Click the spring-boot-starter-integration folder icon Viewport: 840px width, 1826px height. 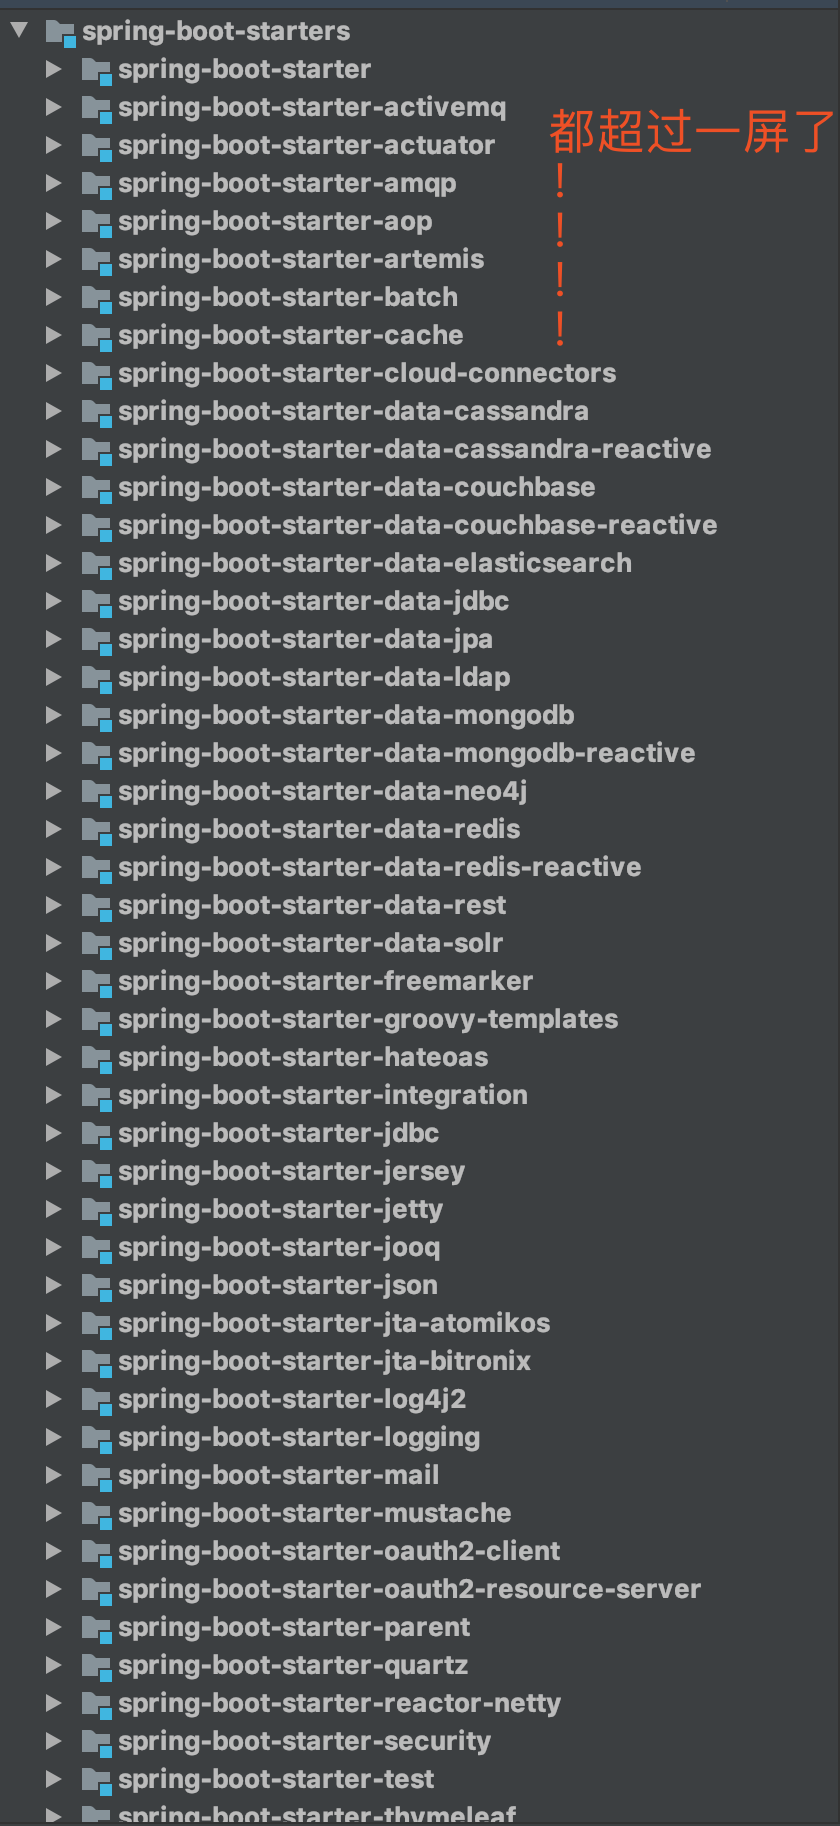tap(97, 1097)
